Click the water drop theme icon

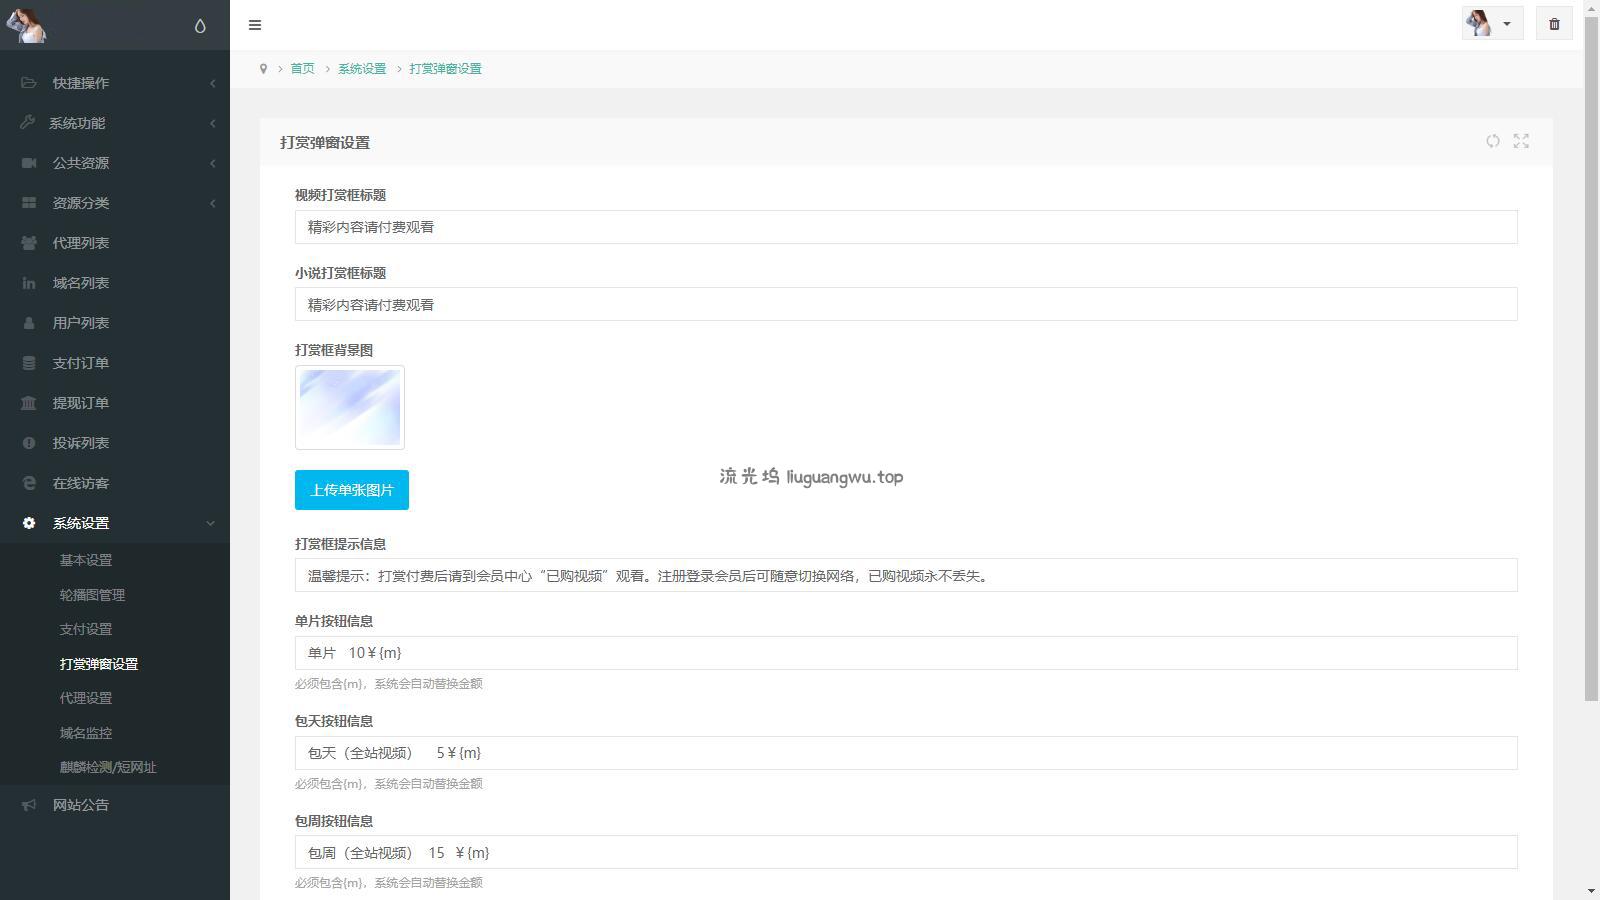click(x=200, y=26)
